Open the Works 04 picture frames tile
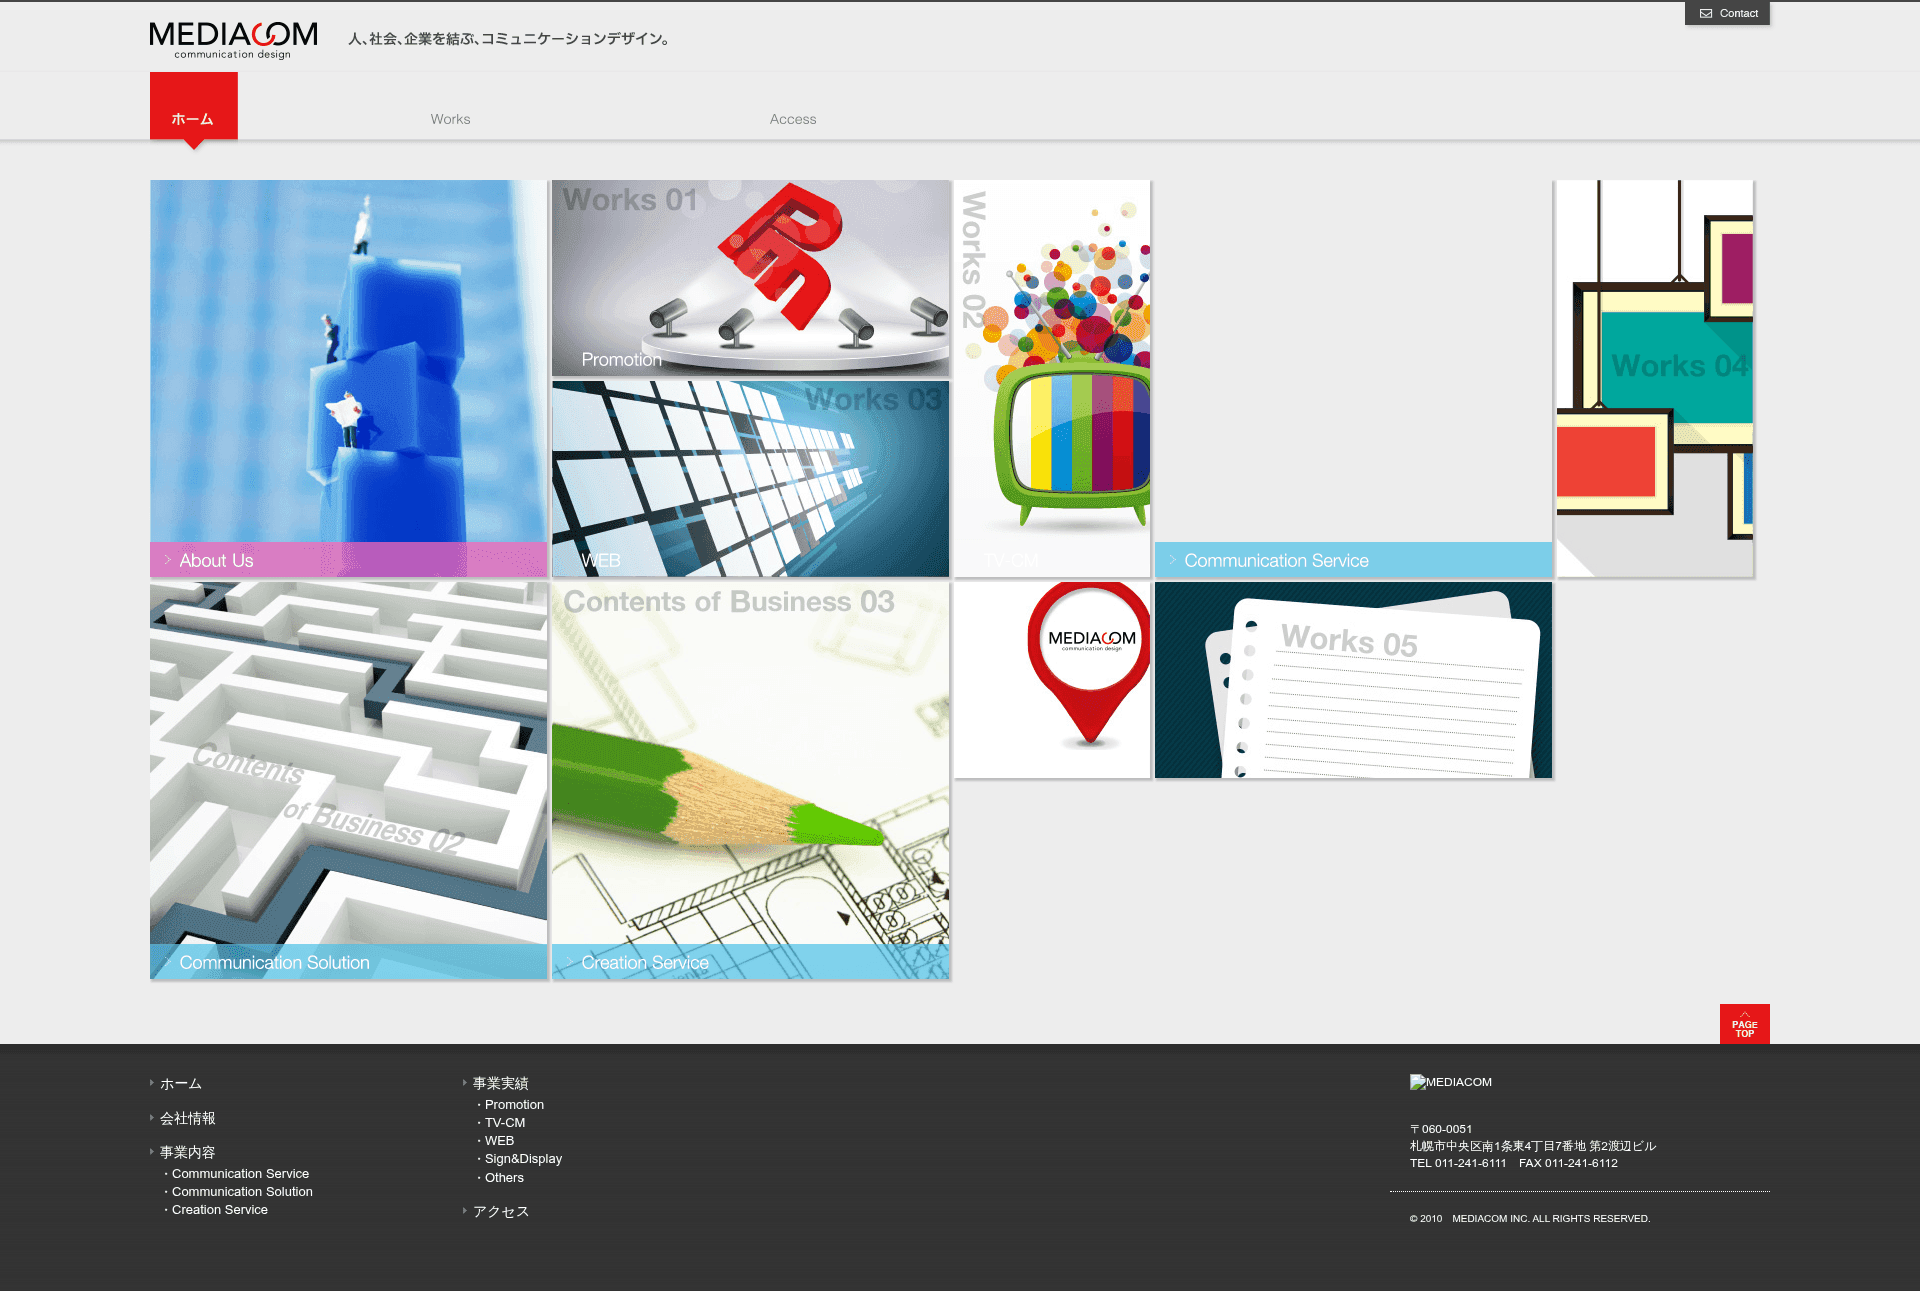The width and height of the screenshot is (1920, 1291). coord(1655,378)
